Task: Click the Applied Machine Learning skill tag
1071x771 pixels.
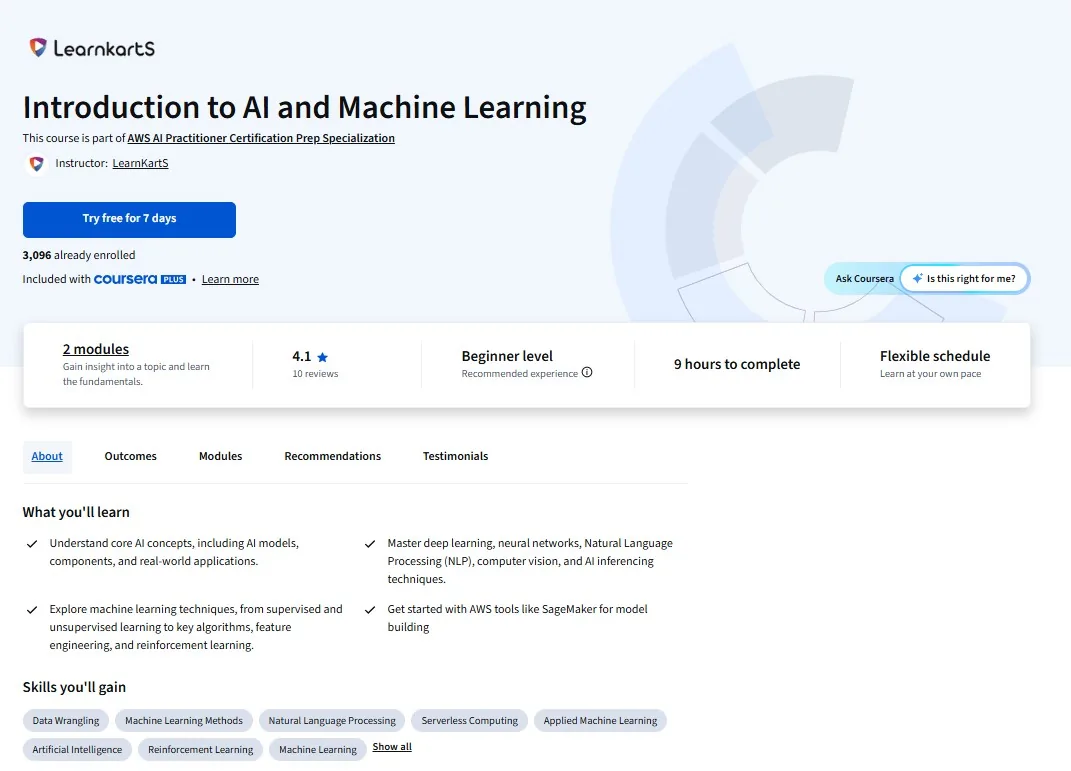Action: pyautogui.click(x=600, y=720)
